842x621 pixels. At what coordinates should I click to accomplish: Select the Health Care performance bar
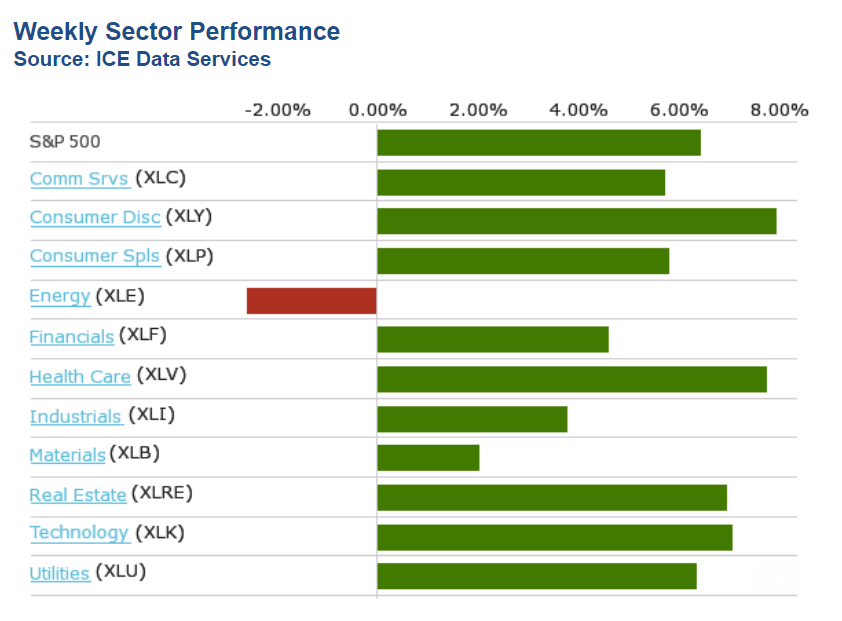click(x=571, y=379)
